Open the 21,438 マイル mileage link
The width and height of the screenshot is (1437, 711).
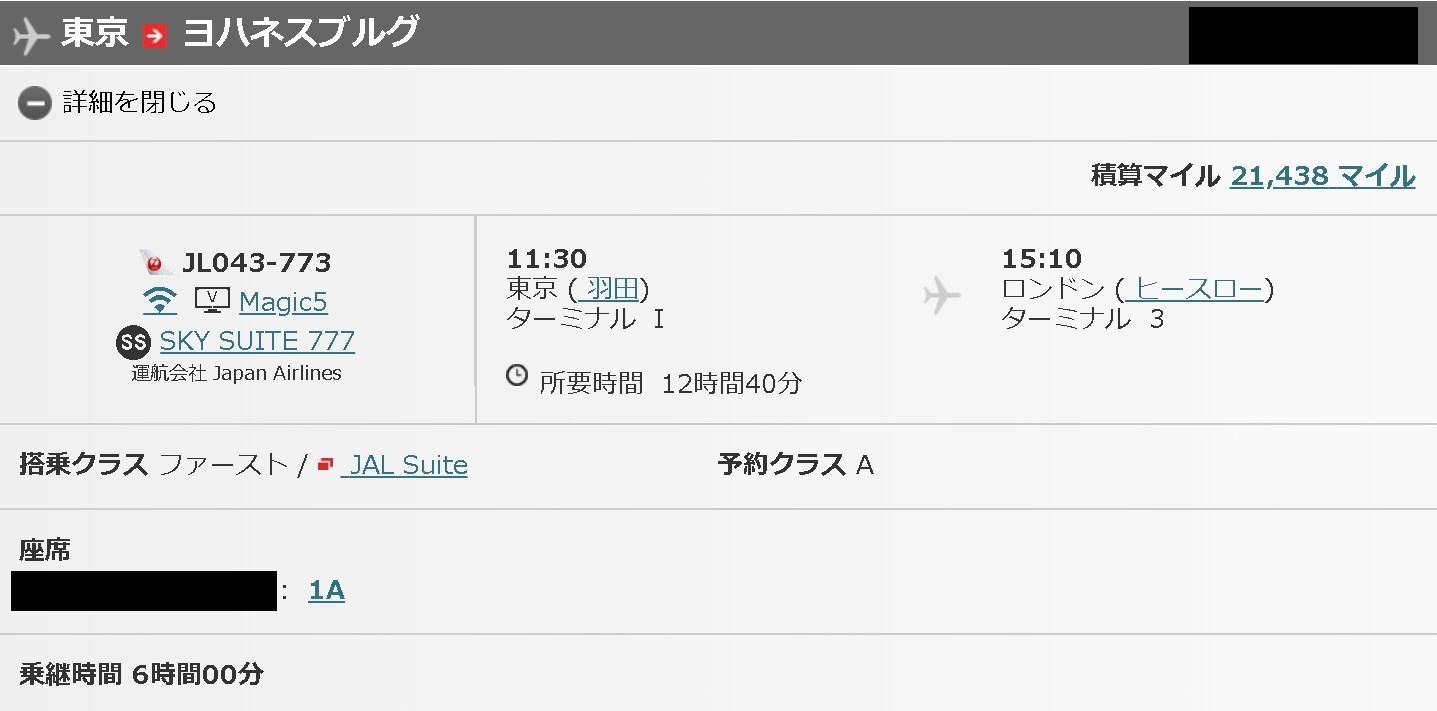point(1322,176)
